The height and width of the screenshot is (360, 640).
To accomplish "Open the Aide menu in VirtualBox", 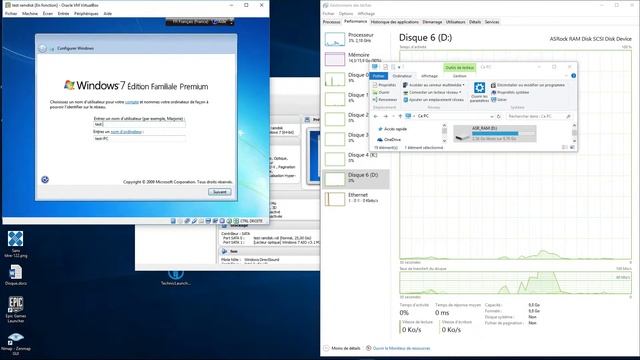I will tap(107, 13).
